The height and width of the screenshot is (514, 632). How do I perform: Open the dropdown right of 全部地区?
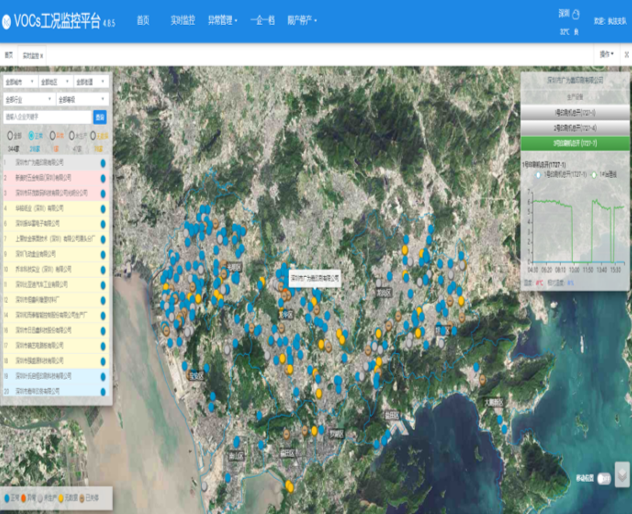(91, 82)
